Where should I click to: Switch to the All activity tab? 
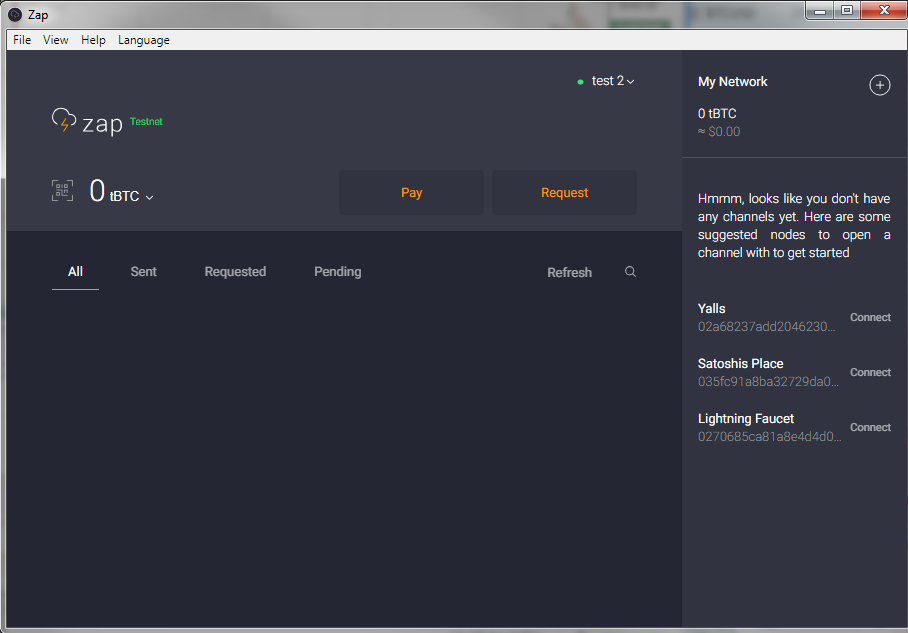coord(75,272)
